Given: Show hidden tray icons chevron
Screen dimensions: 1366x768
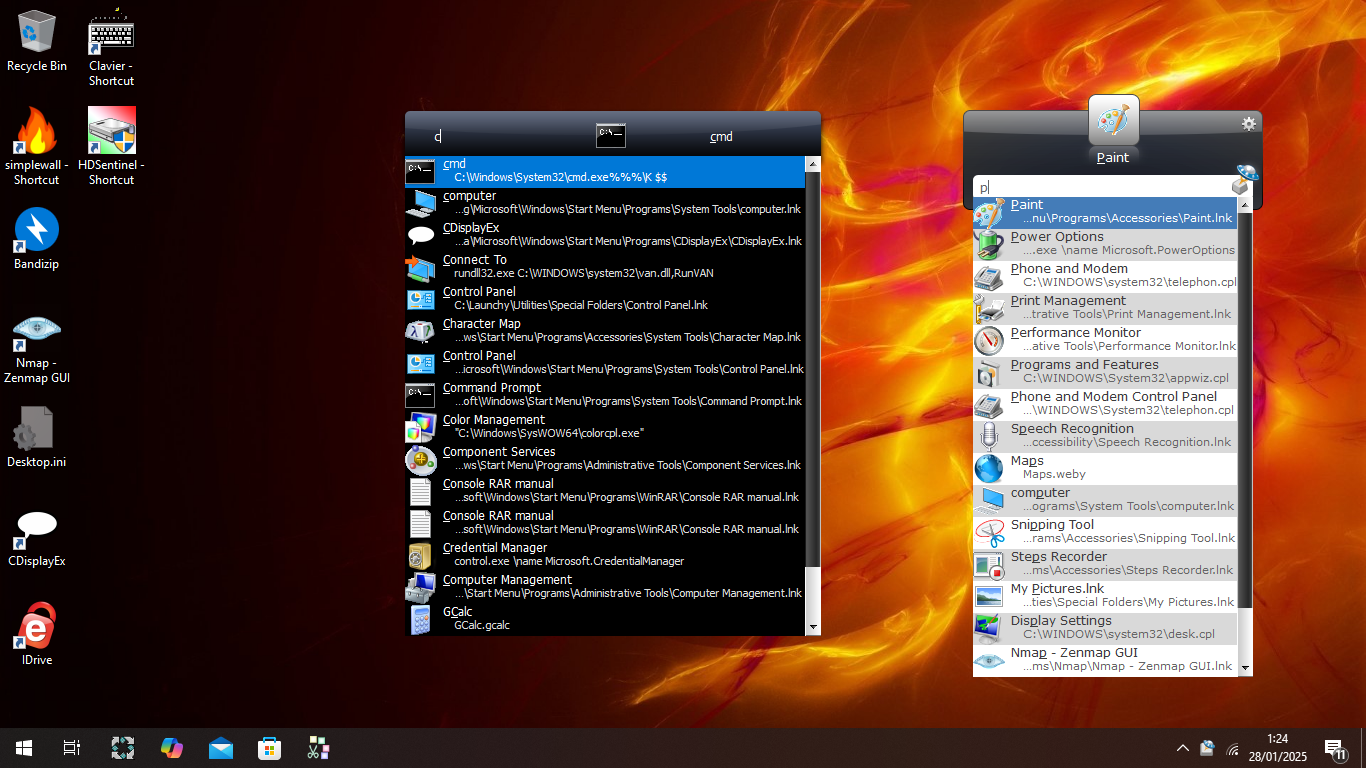Looking at the screenshot, I should [x=1183, y=748].
